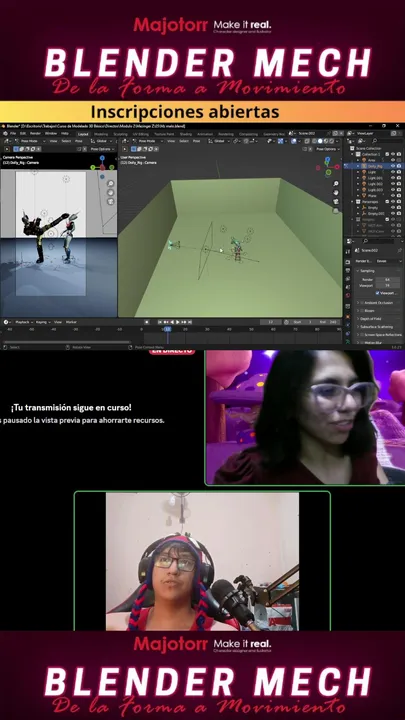405x720 pixels.
Task: Click red X axis of right viewport gizmo
Action: click(337, 167)
